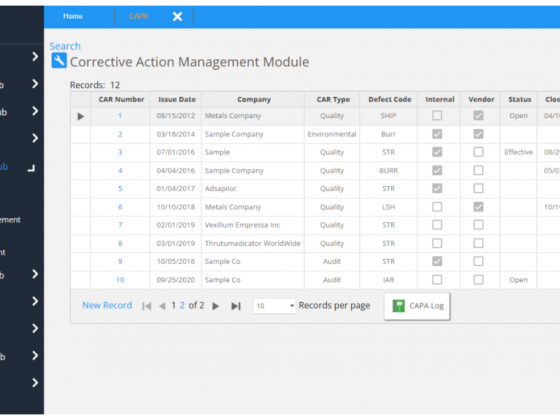560x420 pixels.
Task: Switch to the CAPA tab
Action: [x=139, y=16]
